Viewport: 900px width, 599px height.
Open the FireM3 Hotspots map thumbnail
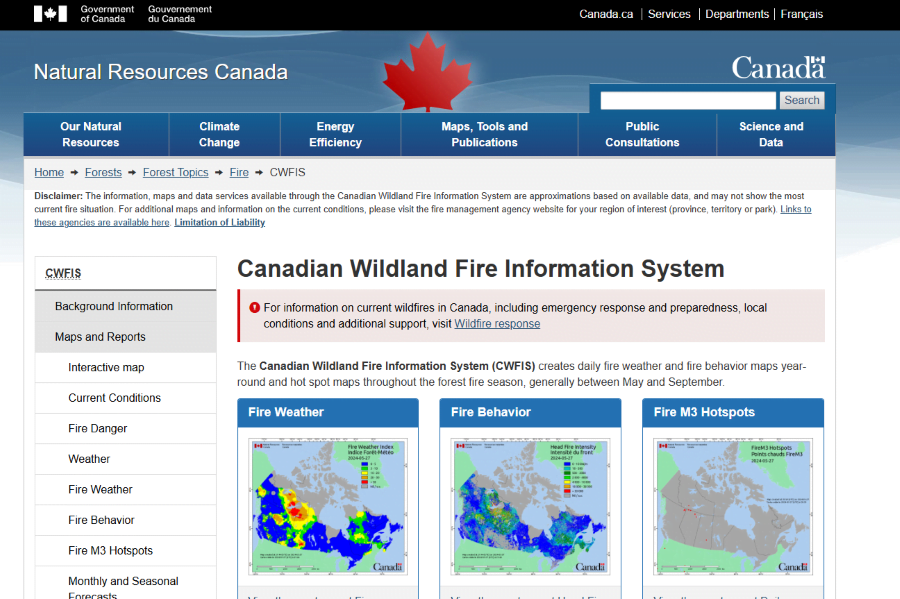[x=733, y=507]
